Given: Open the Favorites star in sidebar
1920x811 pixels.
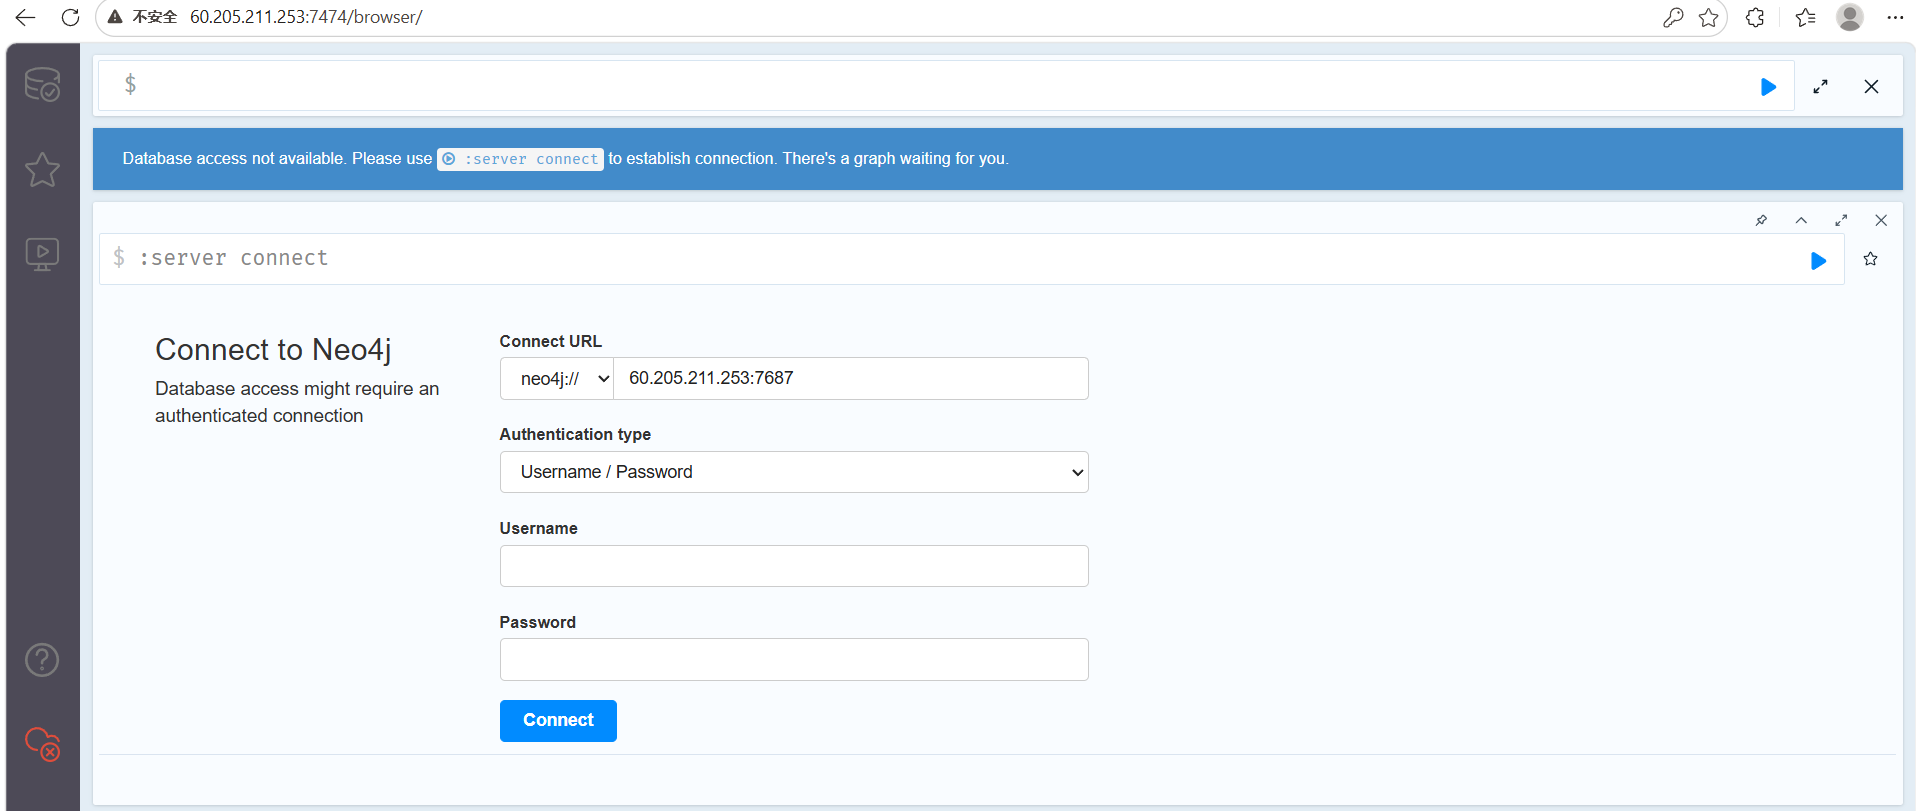Looking at the screenshot, I should click(x=42, y=170).
